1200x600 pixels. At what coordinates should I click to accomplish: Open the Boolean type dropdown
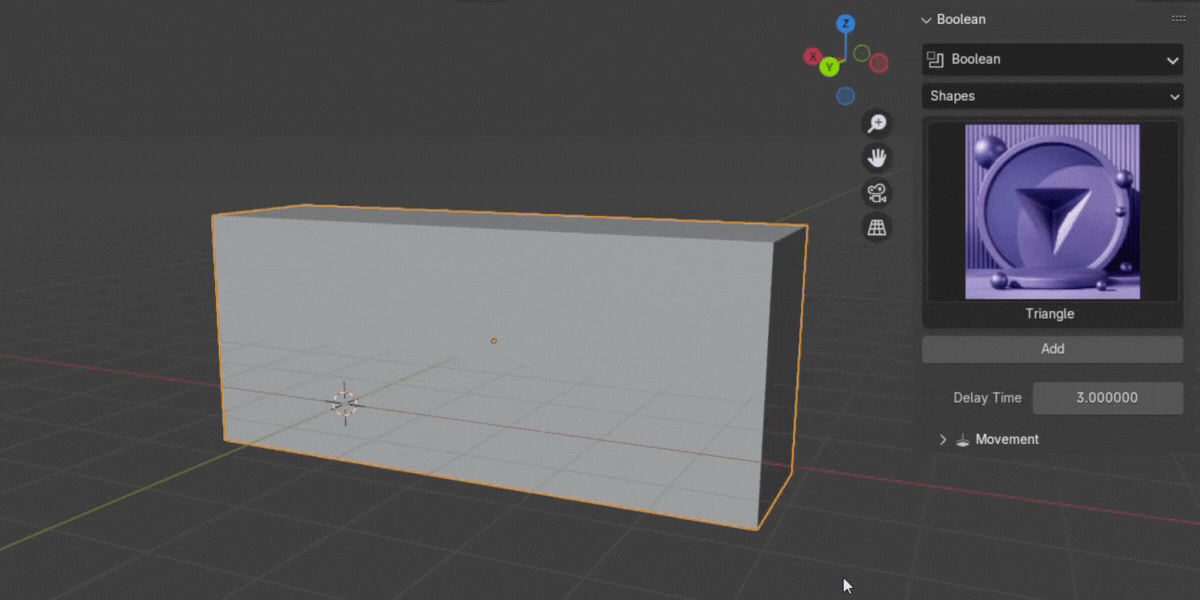[x=1052, y=59]
